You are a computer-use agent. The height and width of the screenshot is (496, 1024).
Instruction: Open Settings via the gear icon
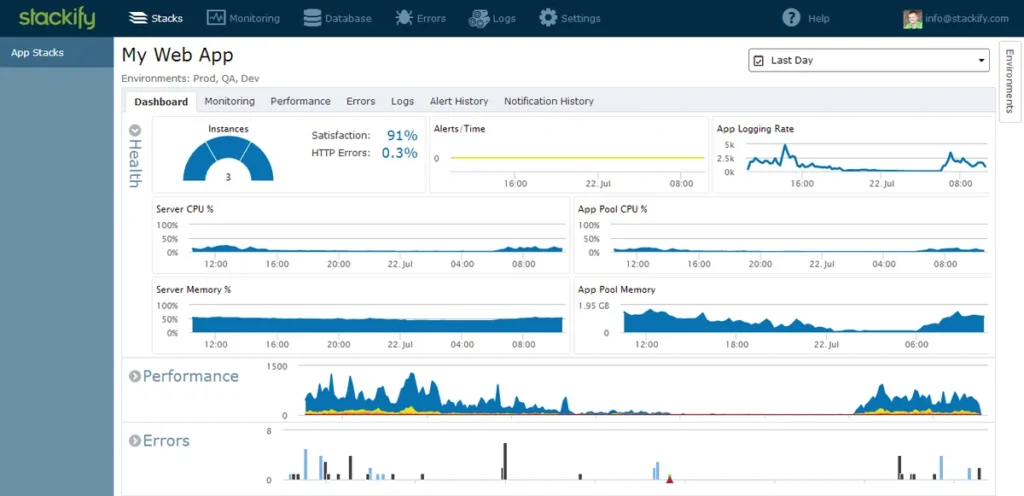(x=548, y=18)
